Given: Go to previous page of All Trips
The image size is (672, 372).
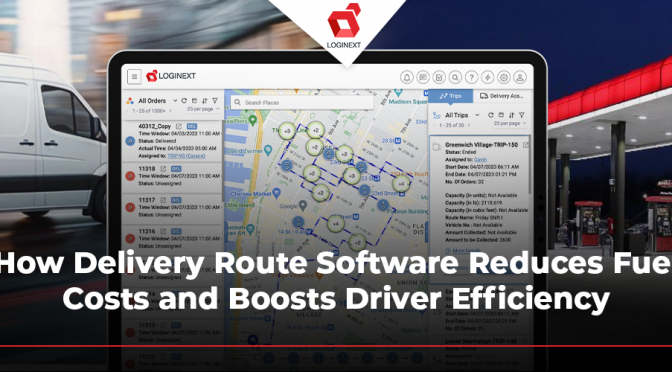Looking at the screenshot, I should pyautogui.click(x=435, y=125).
